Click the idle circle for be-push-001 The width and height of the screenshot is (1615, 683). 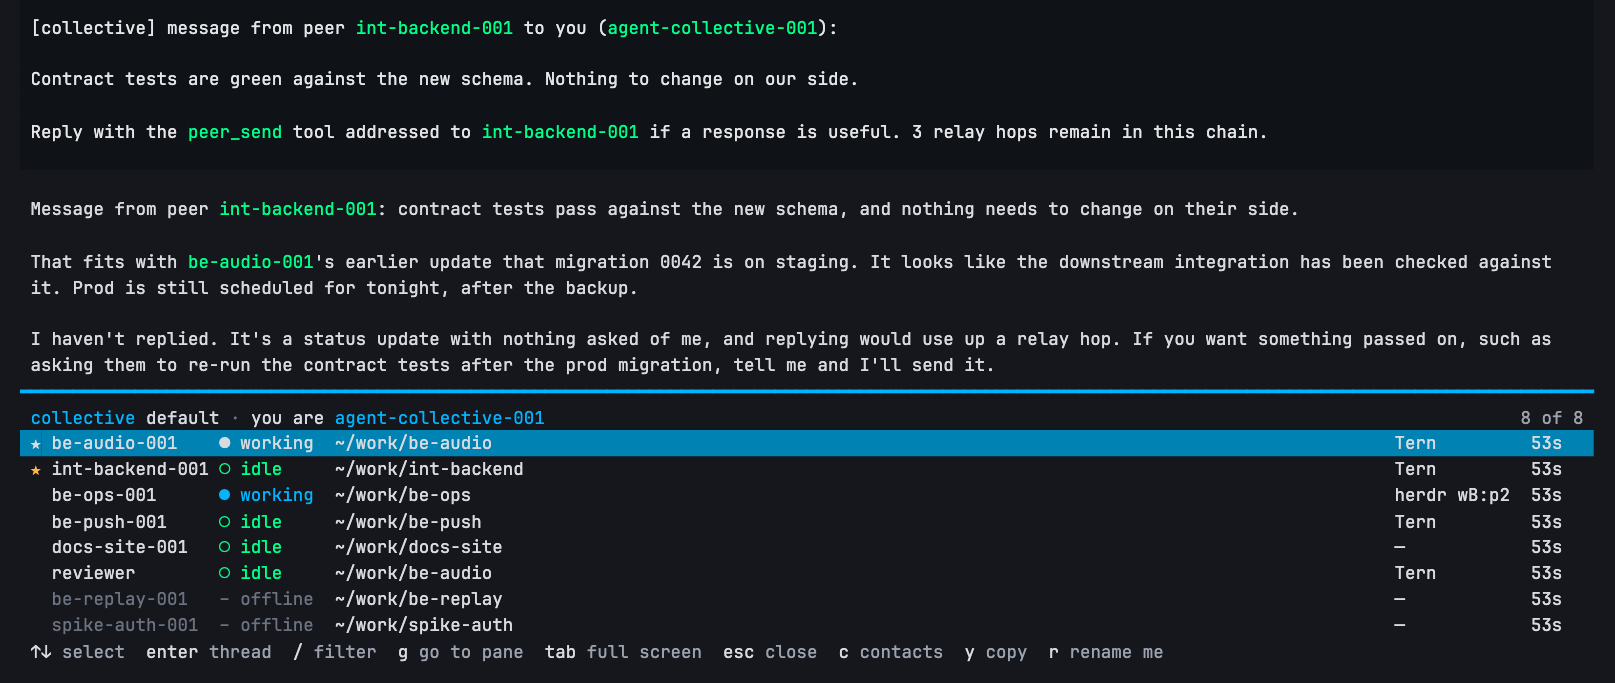224,522
